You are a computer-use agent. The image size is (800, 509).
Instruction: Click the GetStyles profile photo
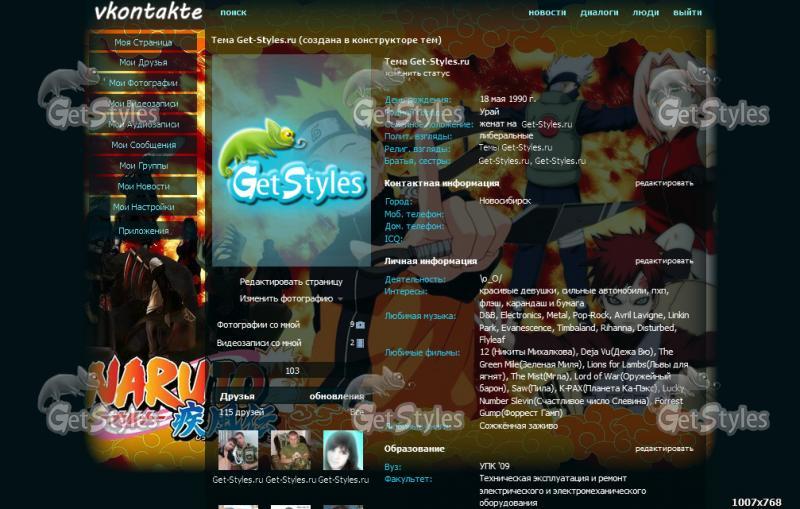click(291, 161)
